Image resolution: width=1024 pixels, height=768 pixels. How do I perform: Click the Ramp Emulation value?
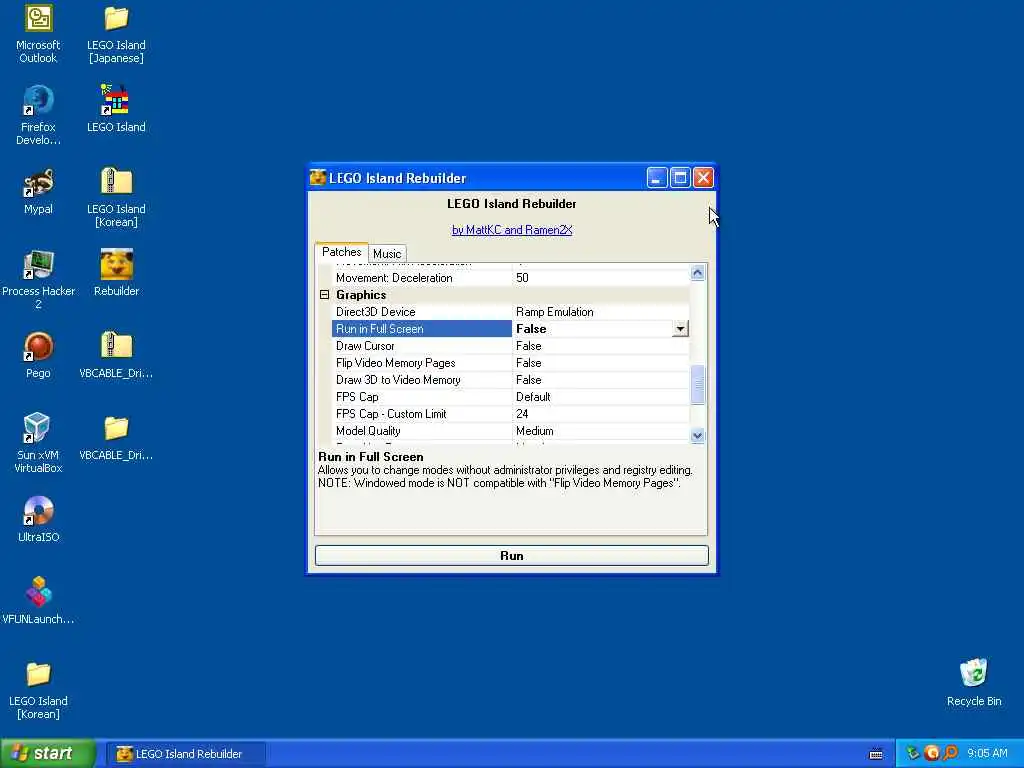554,312
